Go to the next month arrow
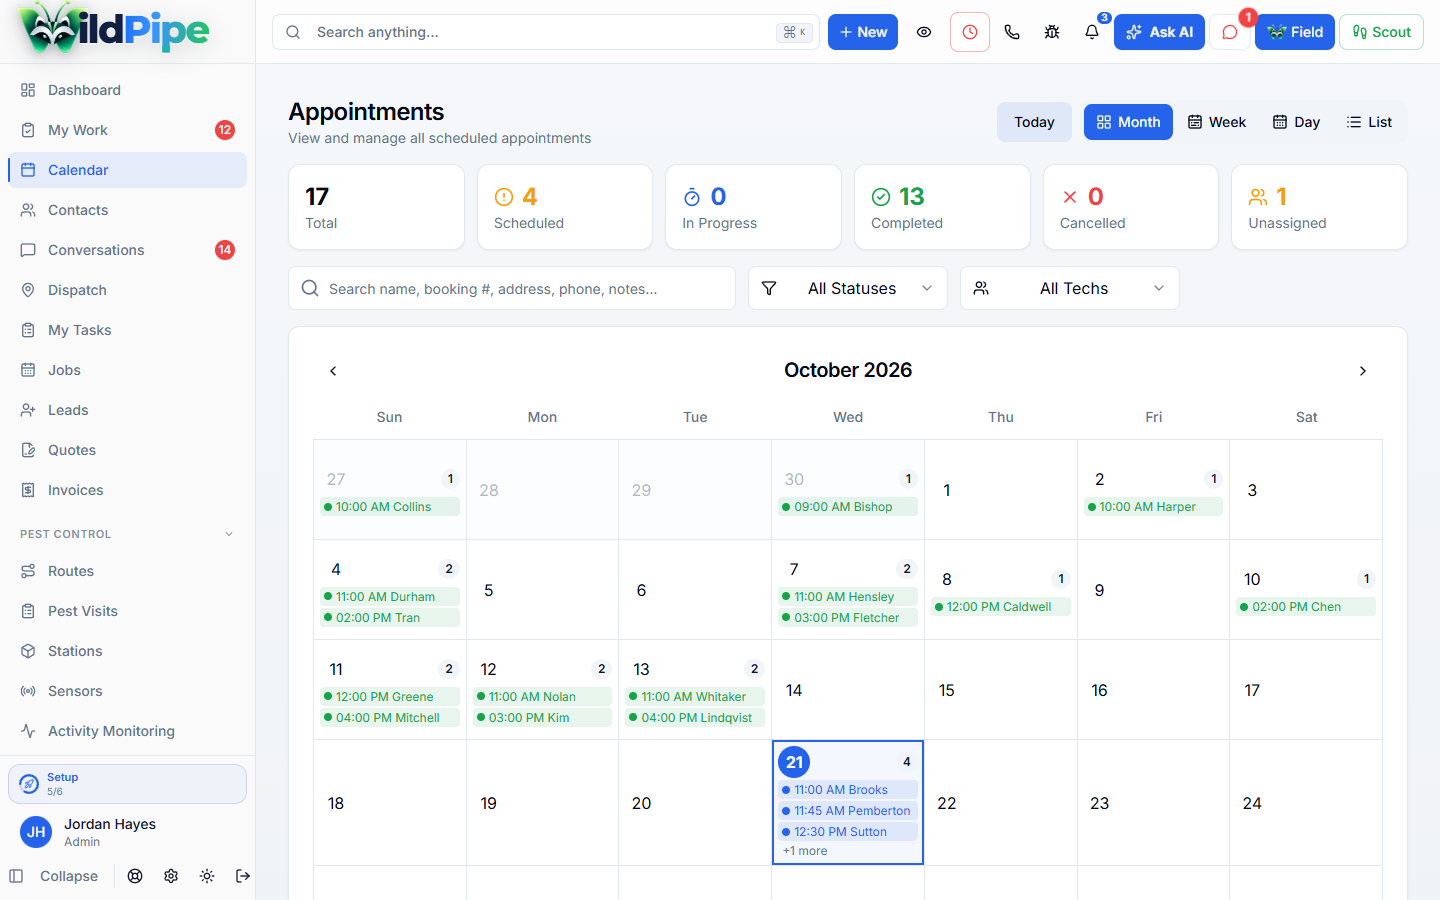1440x900 pixels. 1363,371
